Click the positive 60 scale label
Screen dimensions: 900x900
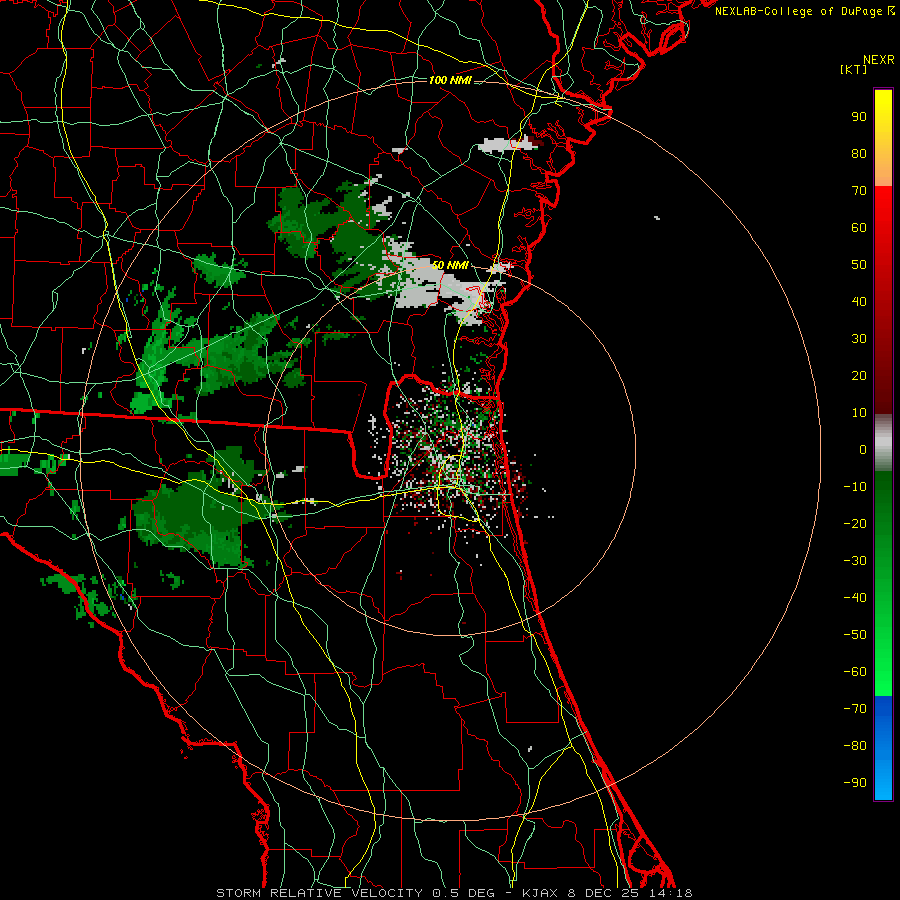point(859,227)
